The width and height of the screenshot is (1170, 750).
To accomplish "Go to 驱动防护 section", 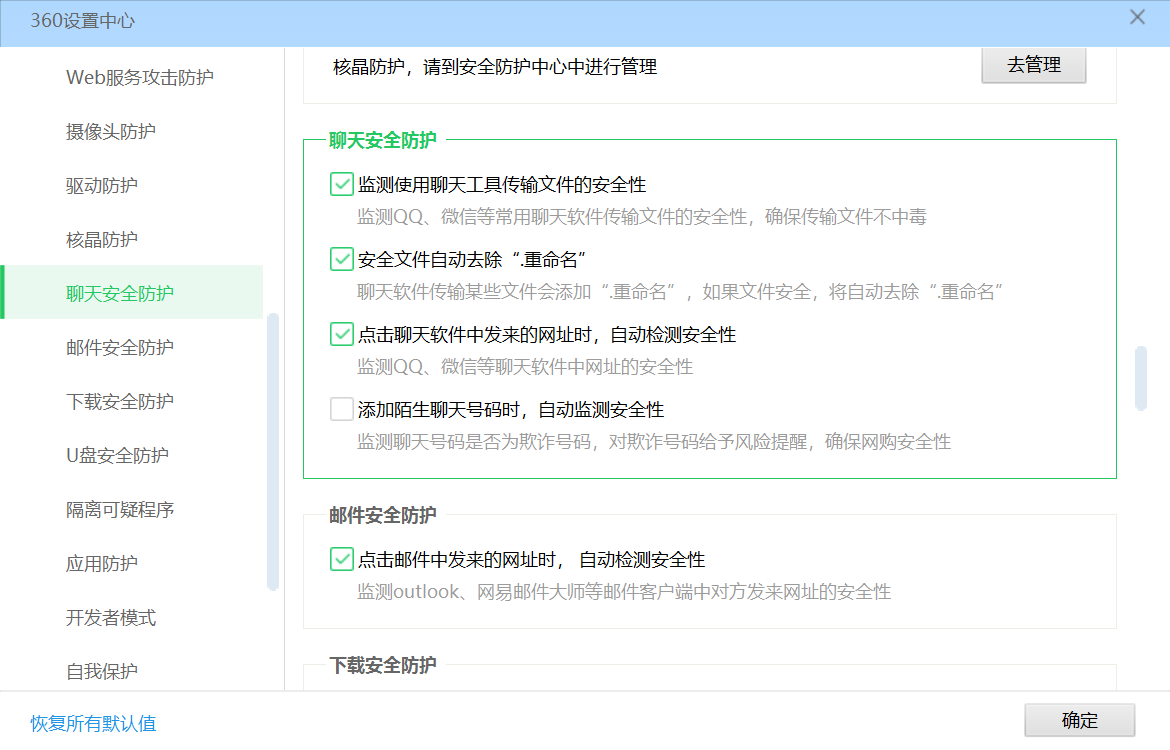I will 101,186.
